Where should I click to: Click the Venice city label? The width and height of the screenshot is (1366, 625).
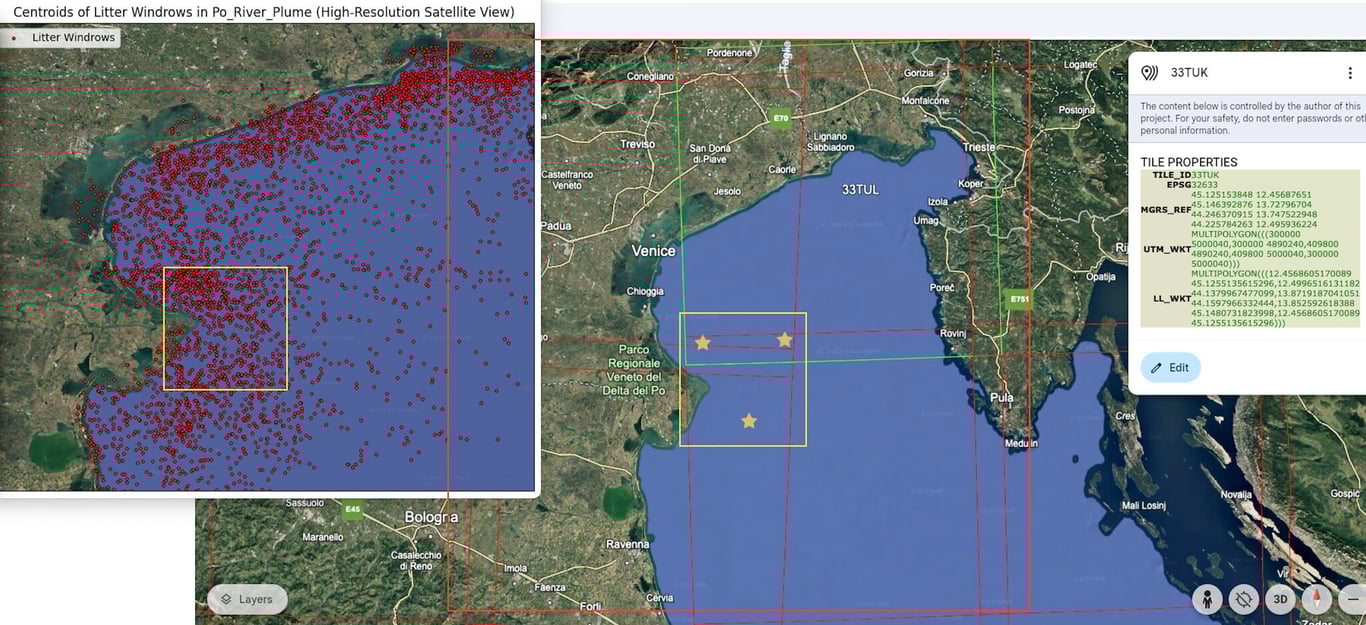click(x=653, y=251)
